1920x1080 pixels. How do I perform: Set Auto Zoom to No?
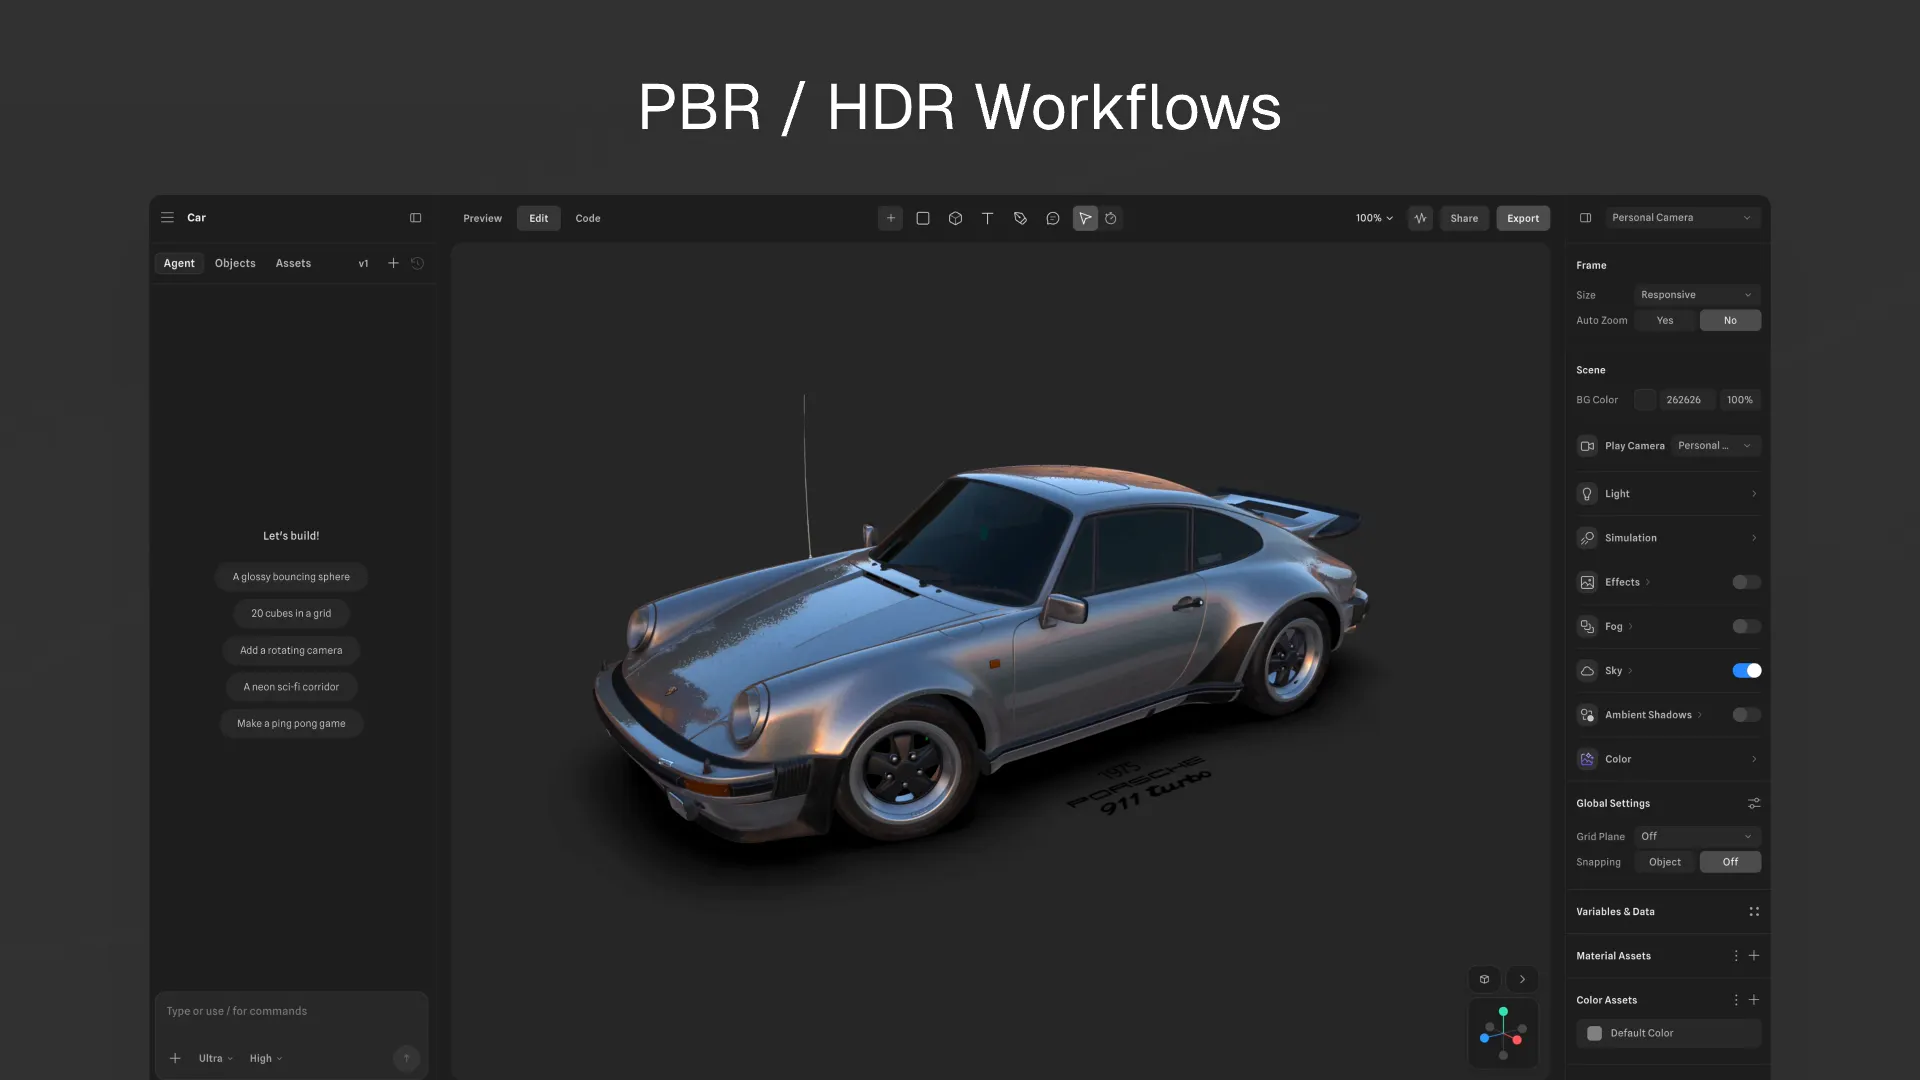click(x=1731, y=321)
